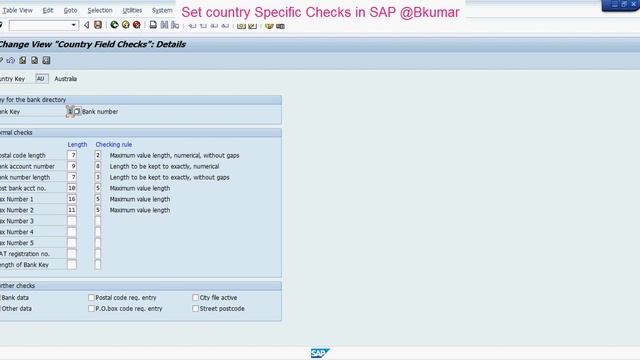
Task: Click empty Tax Number 3 length field
Action: (72, 221)
